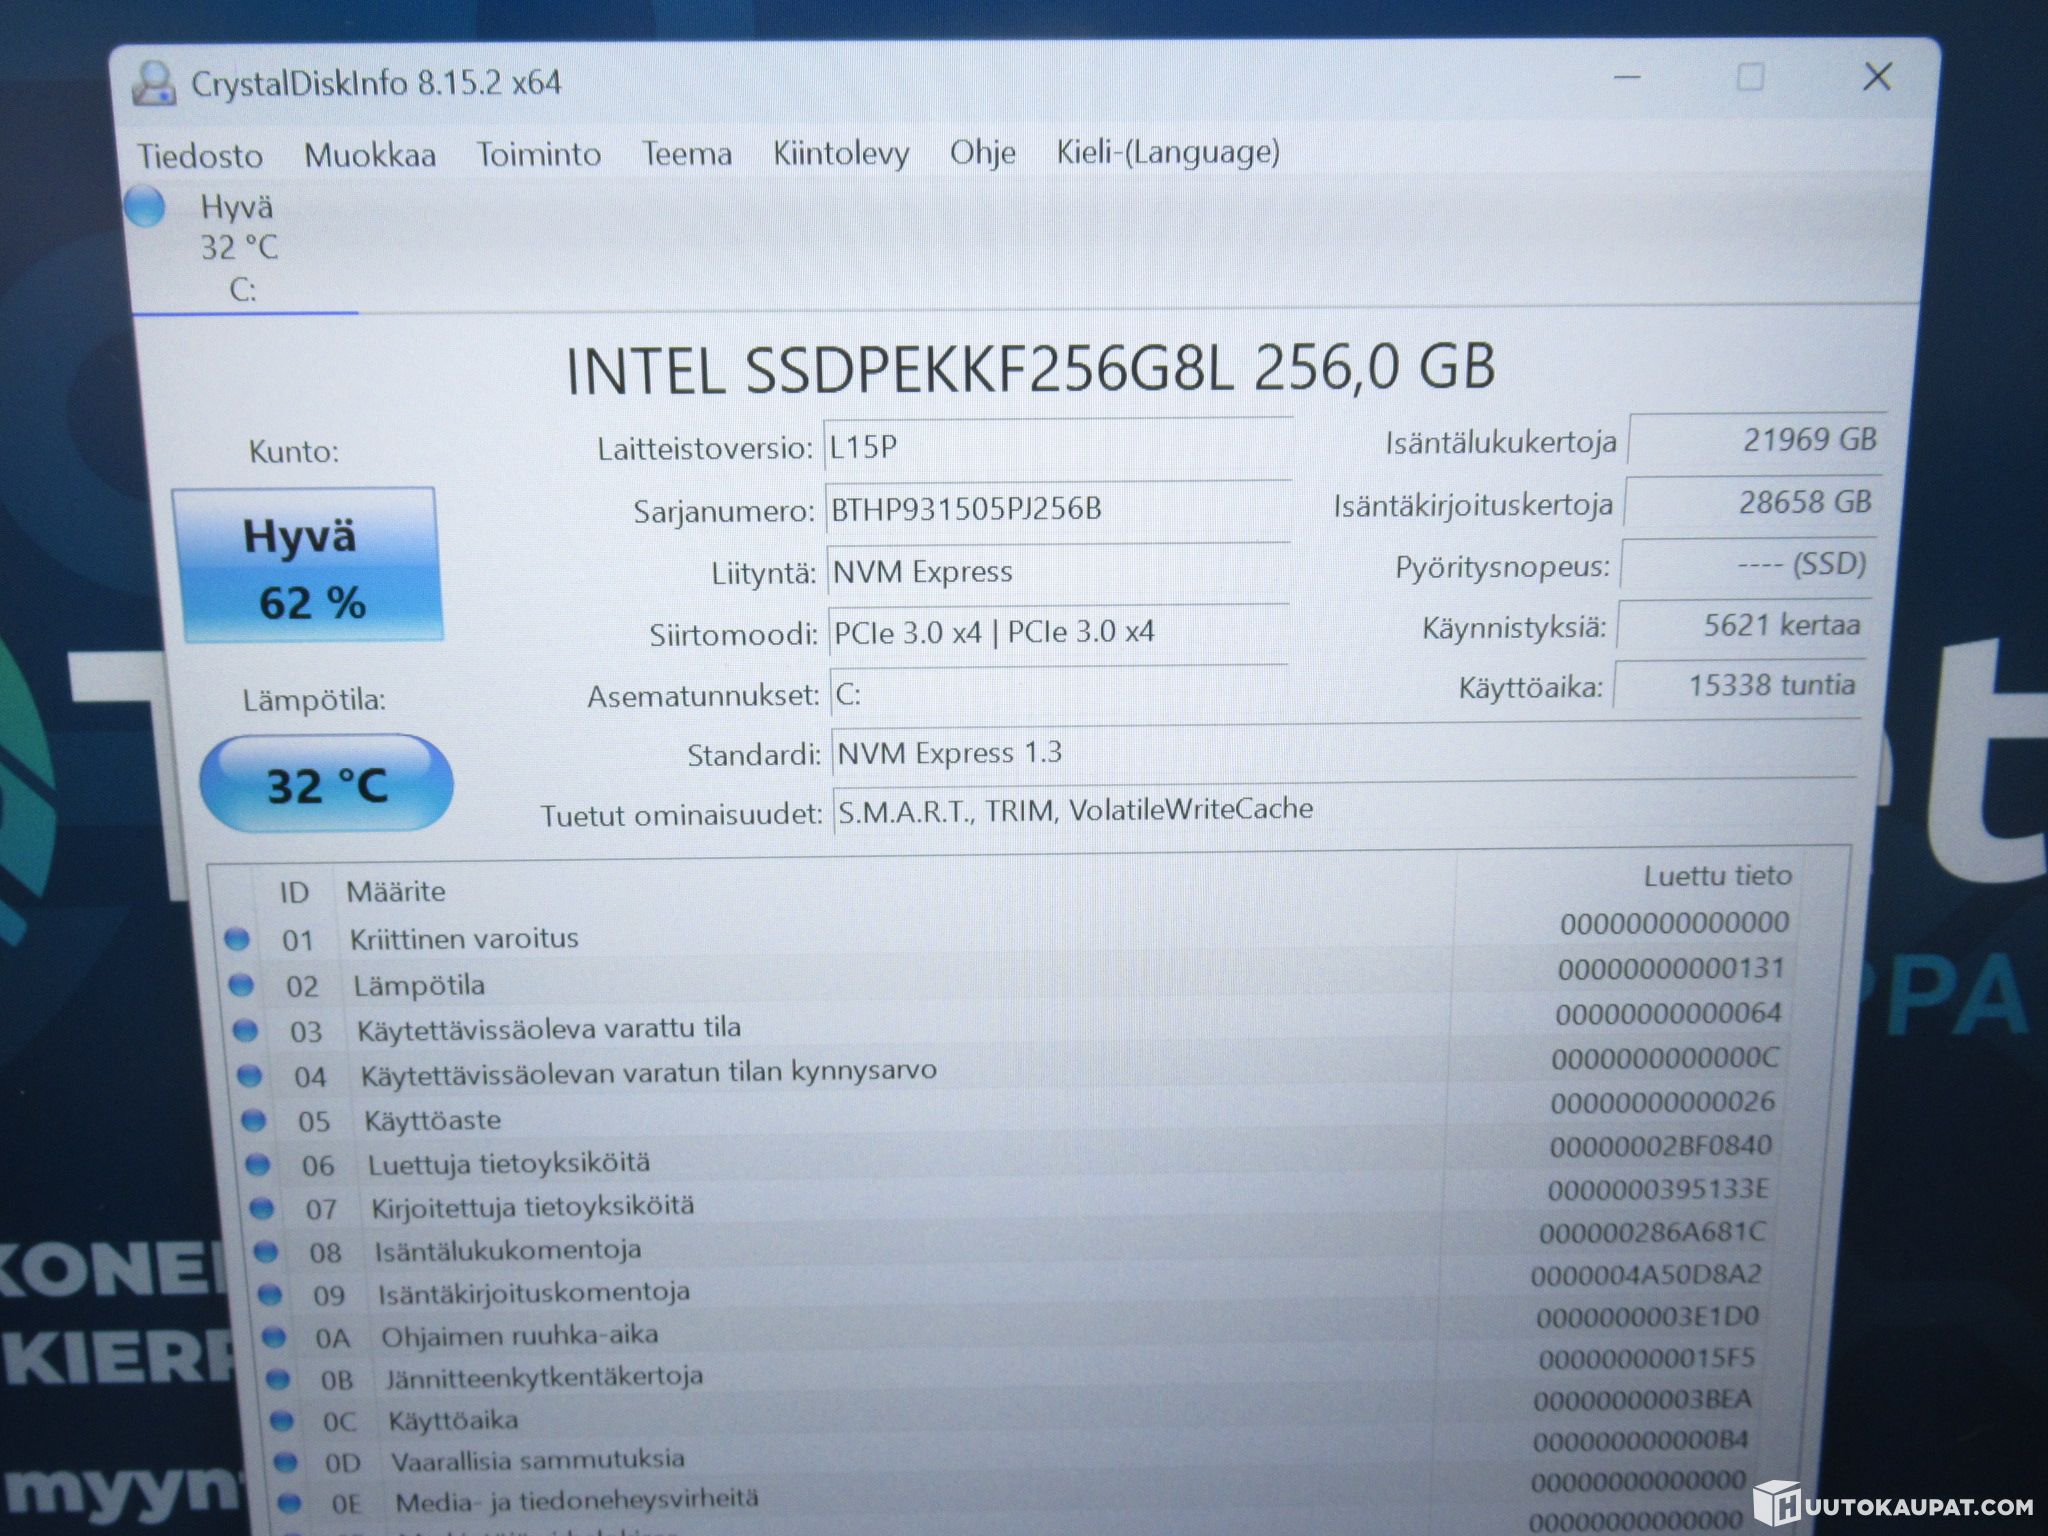Open the Kiintolevy menu

(x=841, y=153)
